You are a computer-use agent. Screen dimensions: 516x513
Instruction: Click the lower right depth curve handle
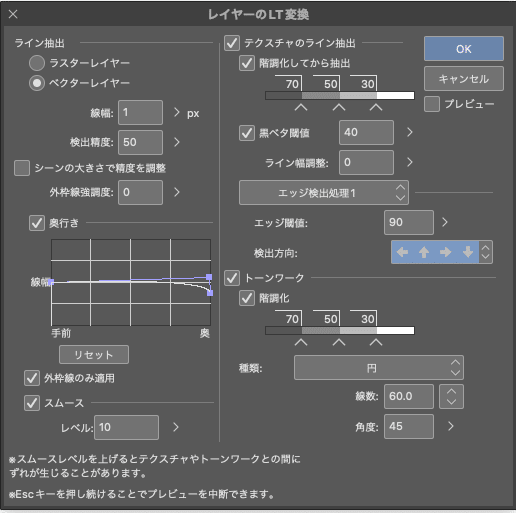[210, 293]
